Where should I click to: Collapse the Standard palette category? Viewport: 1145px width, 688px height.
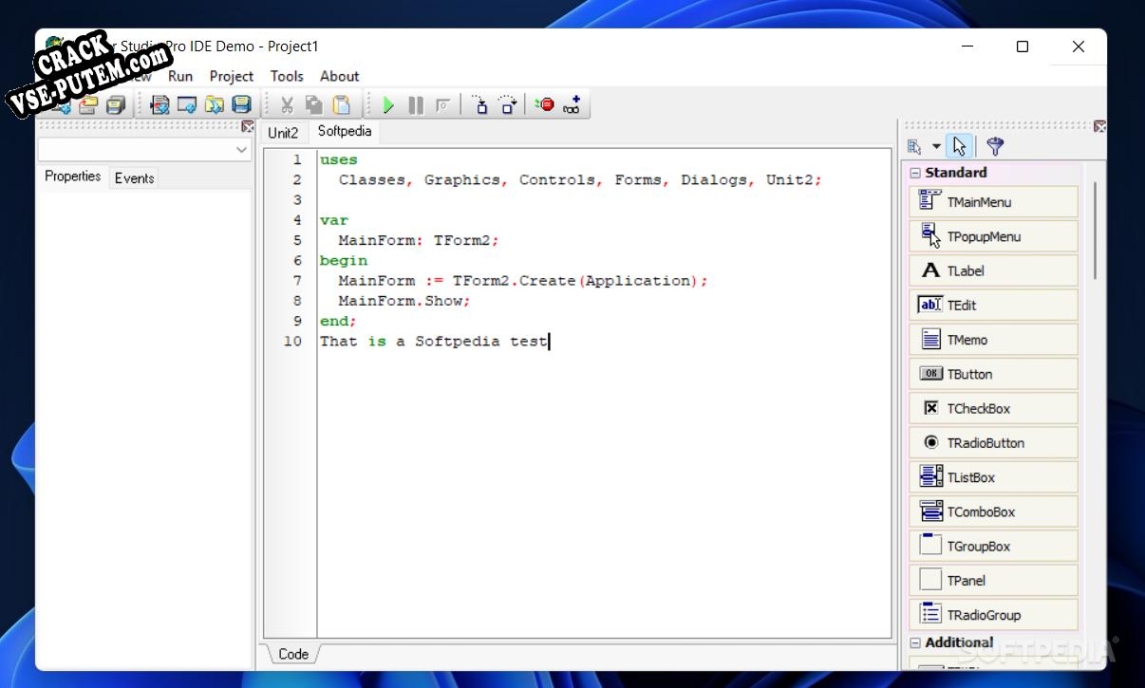click(x=915, y=173)
